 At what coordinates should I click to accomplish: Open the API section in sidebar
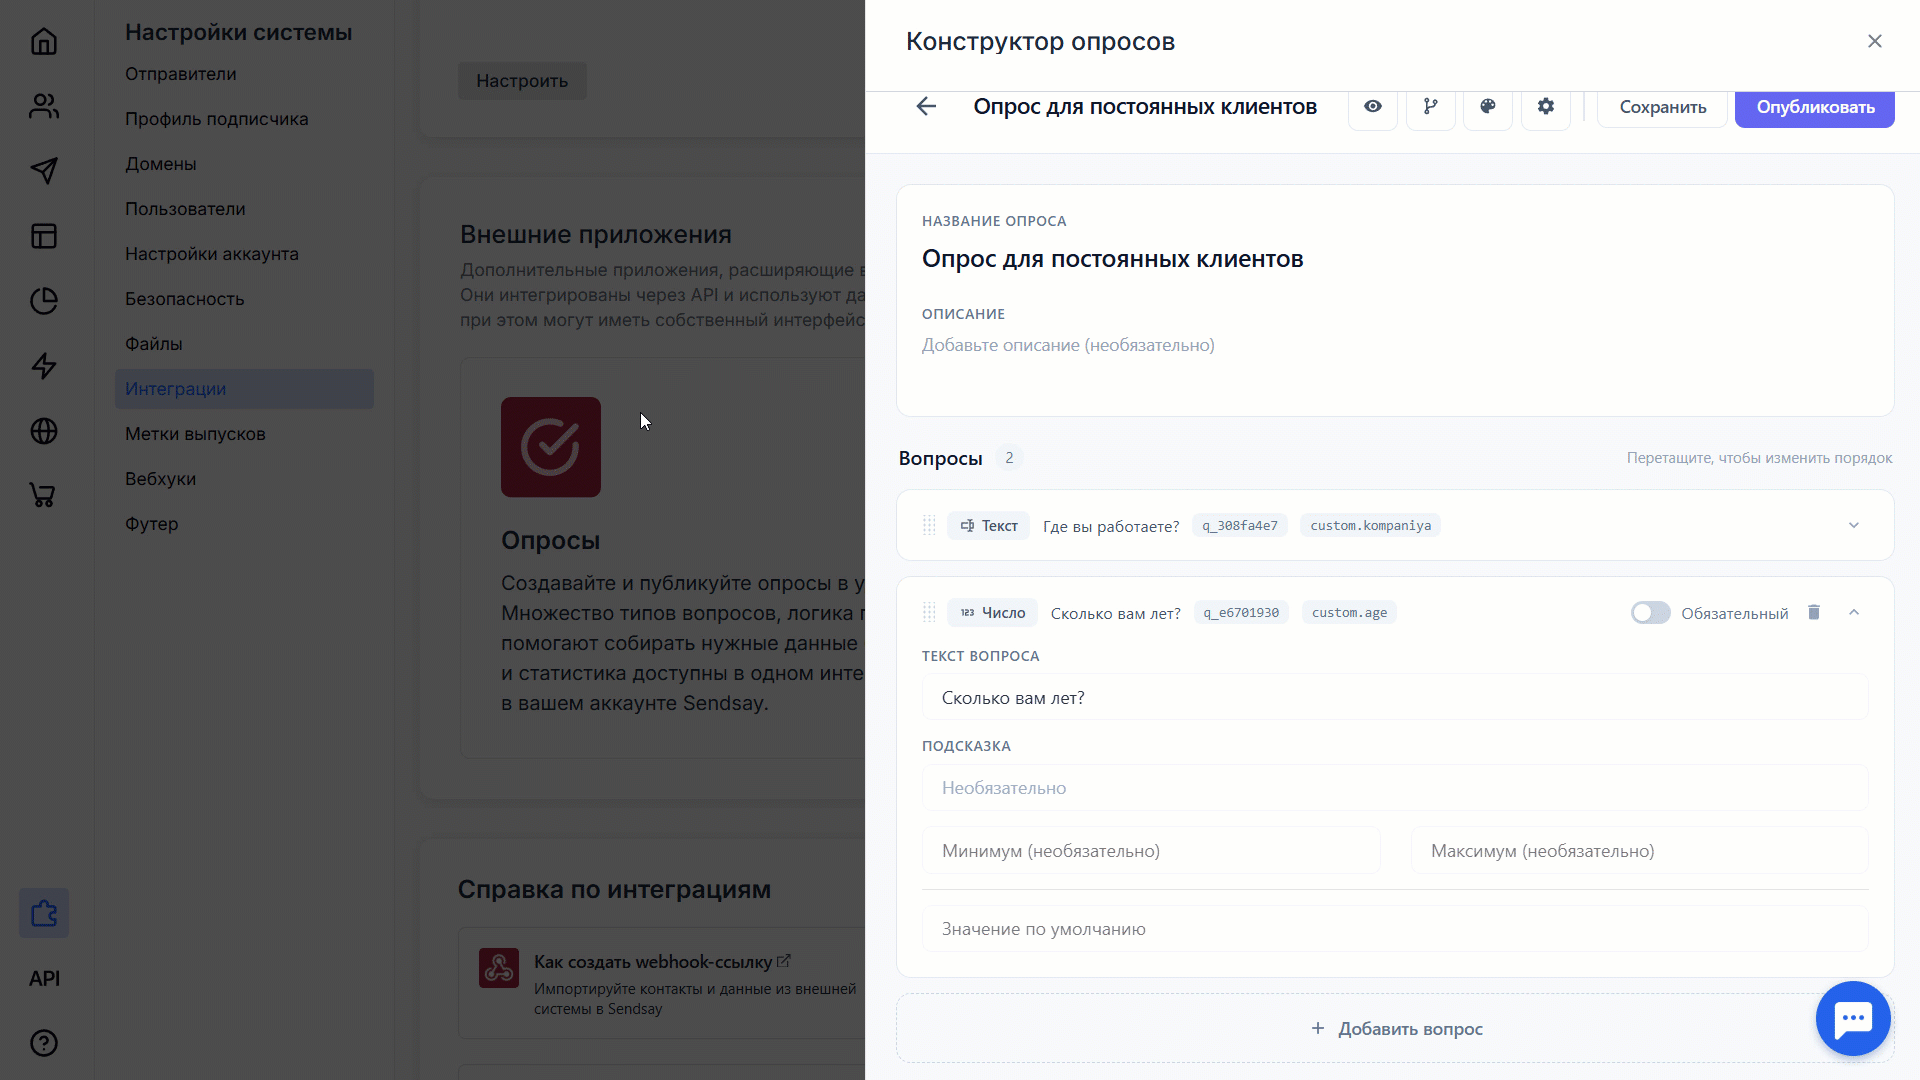click(x=44, y=978)
